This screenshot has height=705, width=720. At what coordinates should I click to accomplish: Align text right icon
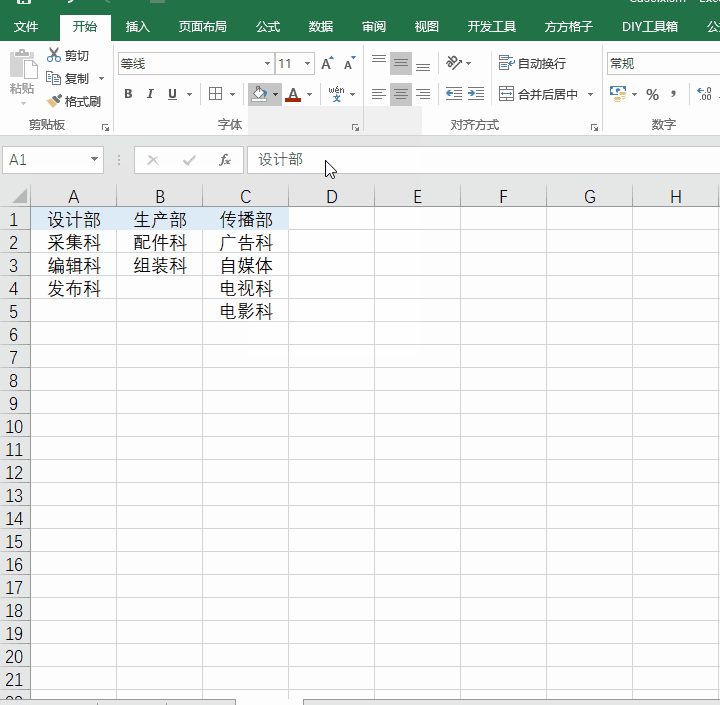[423, 94]
